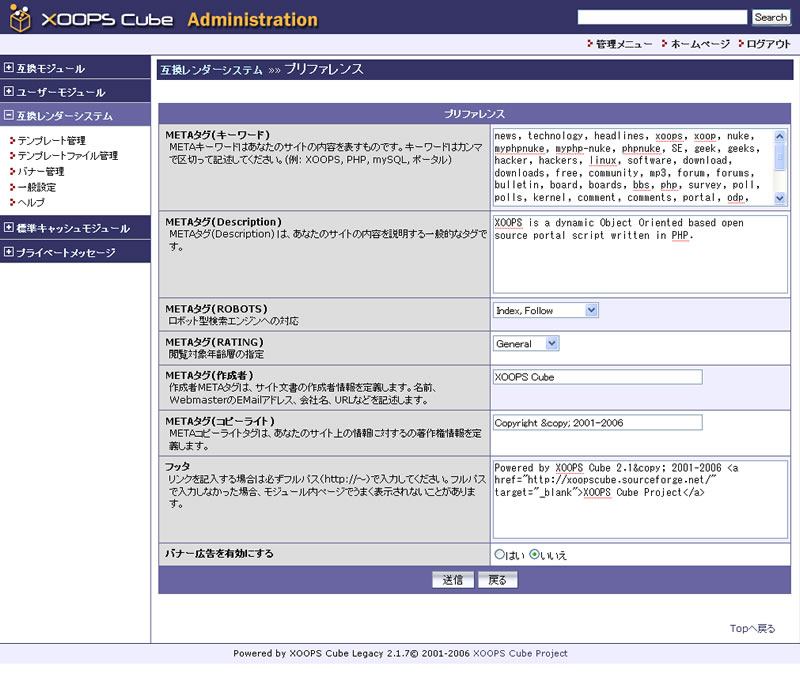800x674 pixels.
Task: Click the Topへ戻る link
Action: pyautogui.click(x=752, y=629)
